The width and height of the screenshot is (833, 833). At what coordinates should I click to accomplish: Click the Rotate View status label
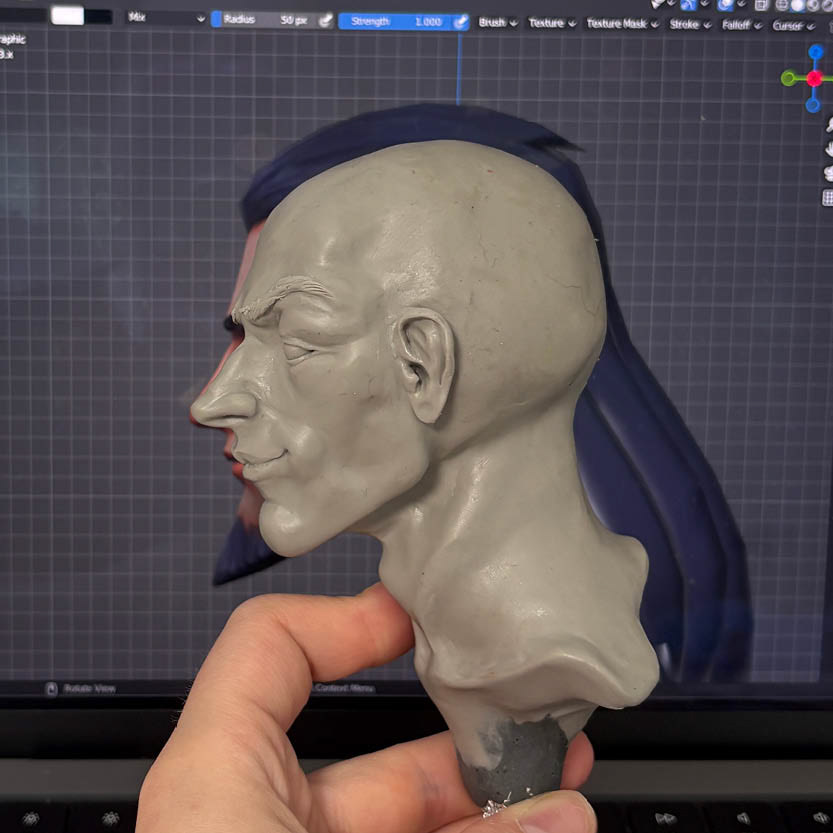89,689
